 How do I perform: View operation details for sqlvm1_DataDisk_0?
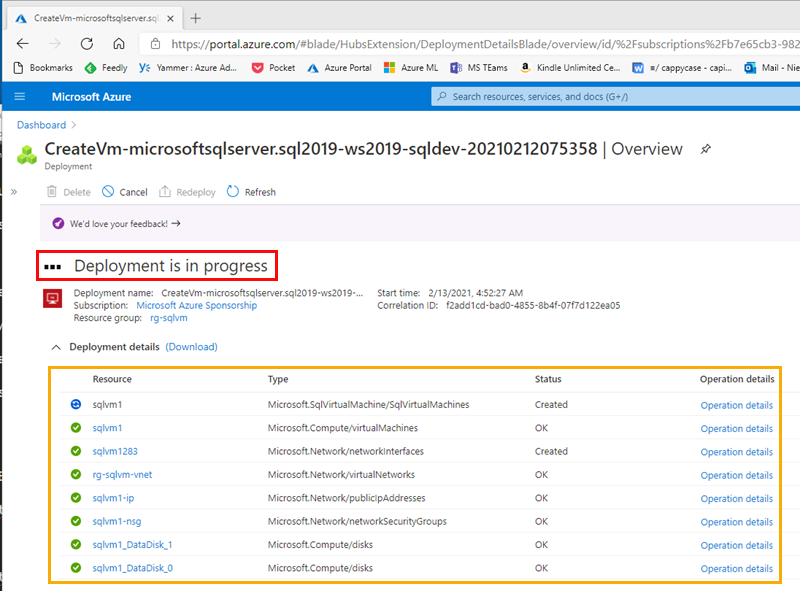point(737,569)
